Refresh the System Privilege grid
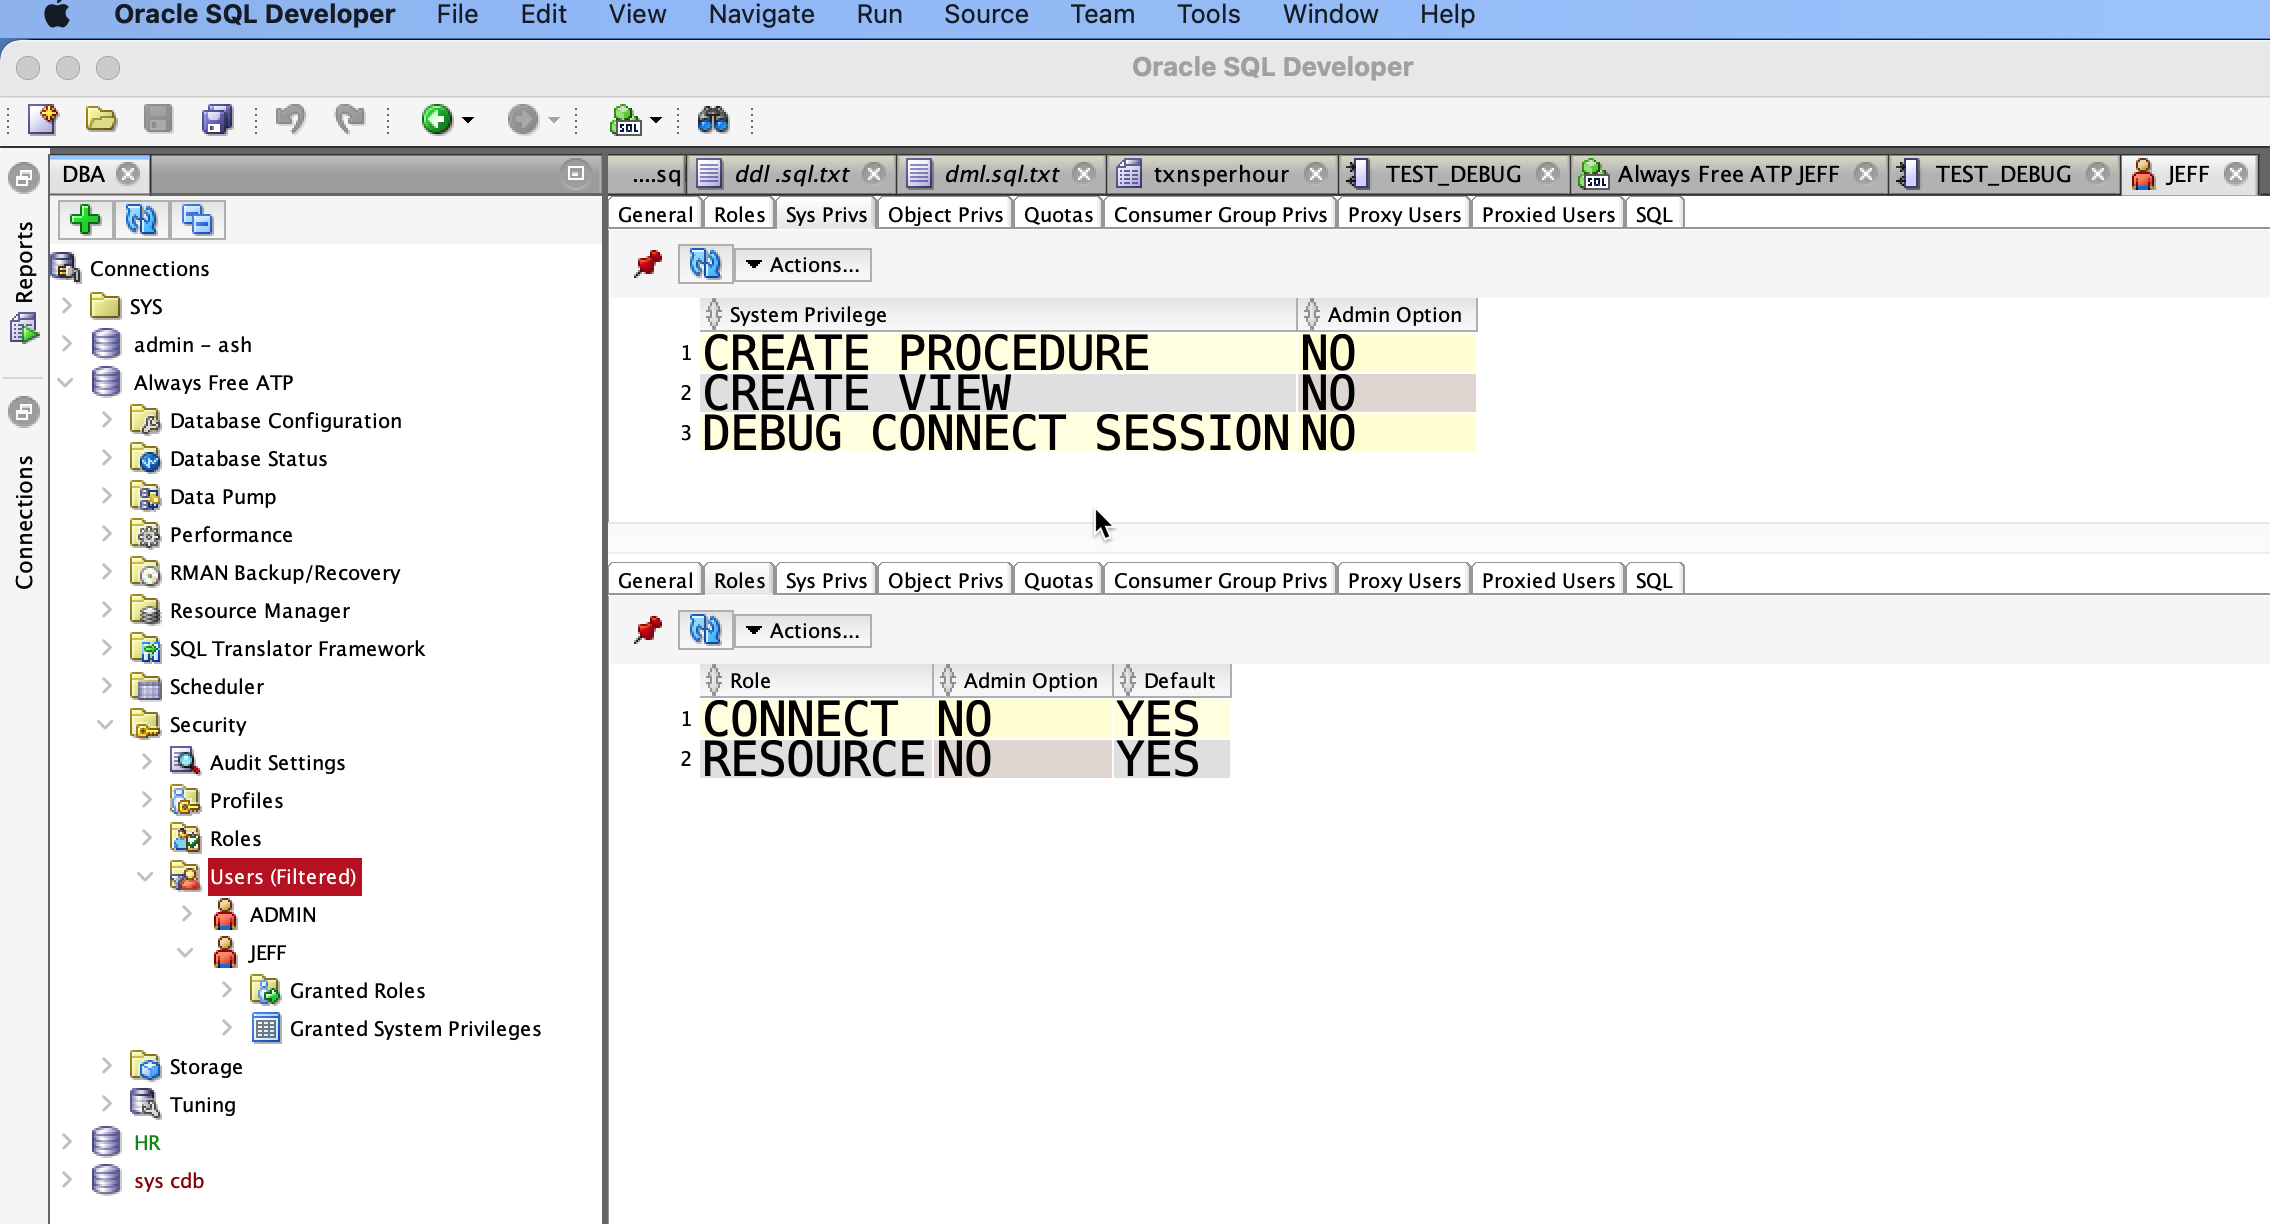The width and height of the screenshot is (2270, 1224). 705,265
